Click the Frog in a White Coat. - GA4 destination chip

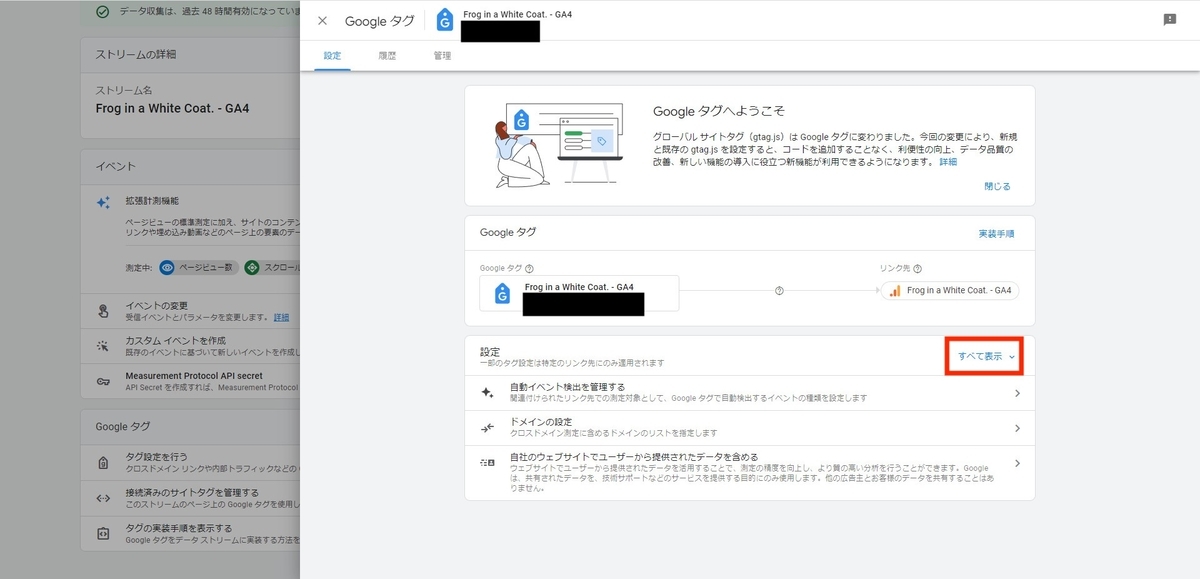(950, 290)
